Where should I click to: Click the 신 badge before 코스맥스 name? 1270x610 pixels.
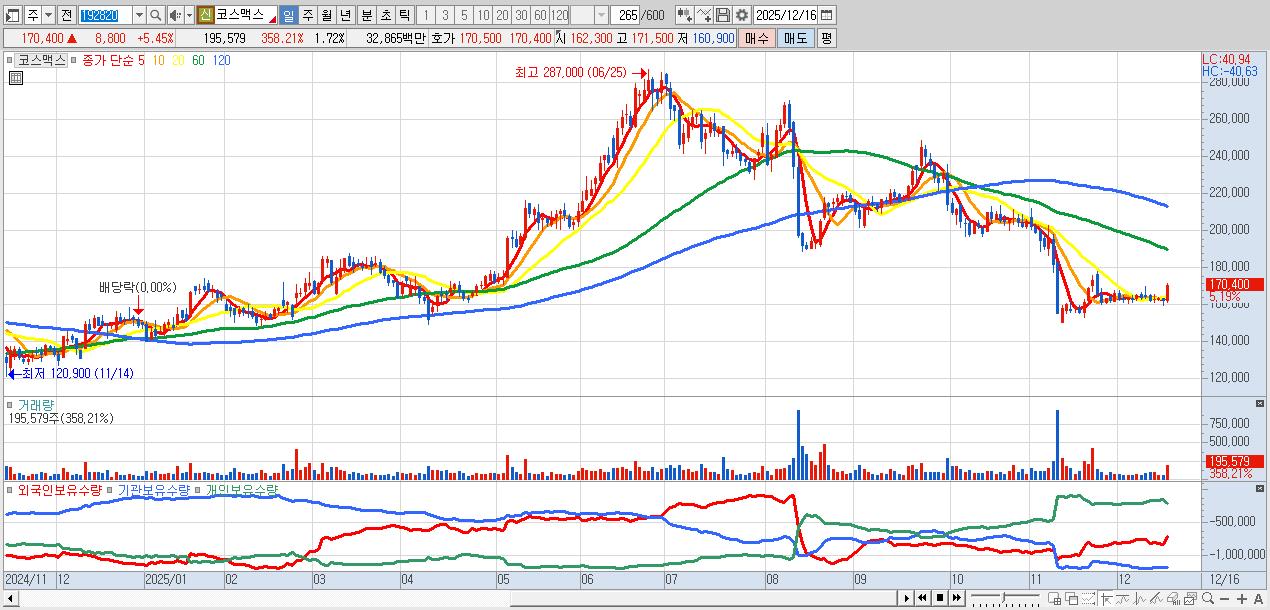(204, 15)
